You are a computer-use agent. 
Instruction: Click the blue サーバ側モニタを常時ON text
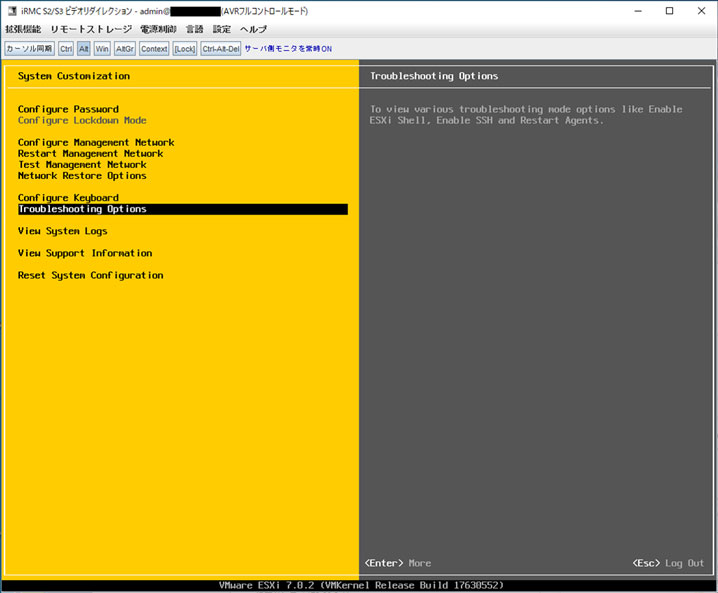[288, 49]
